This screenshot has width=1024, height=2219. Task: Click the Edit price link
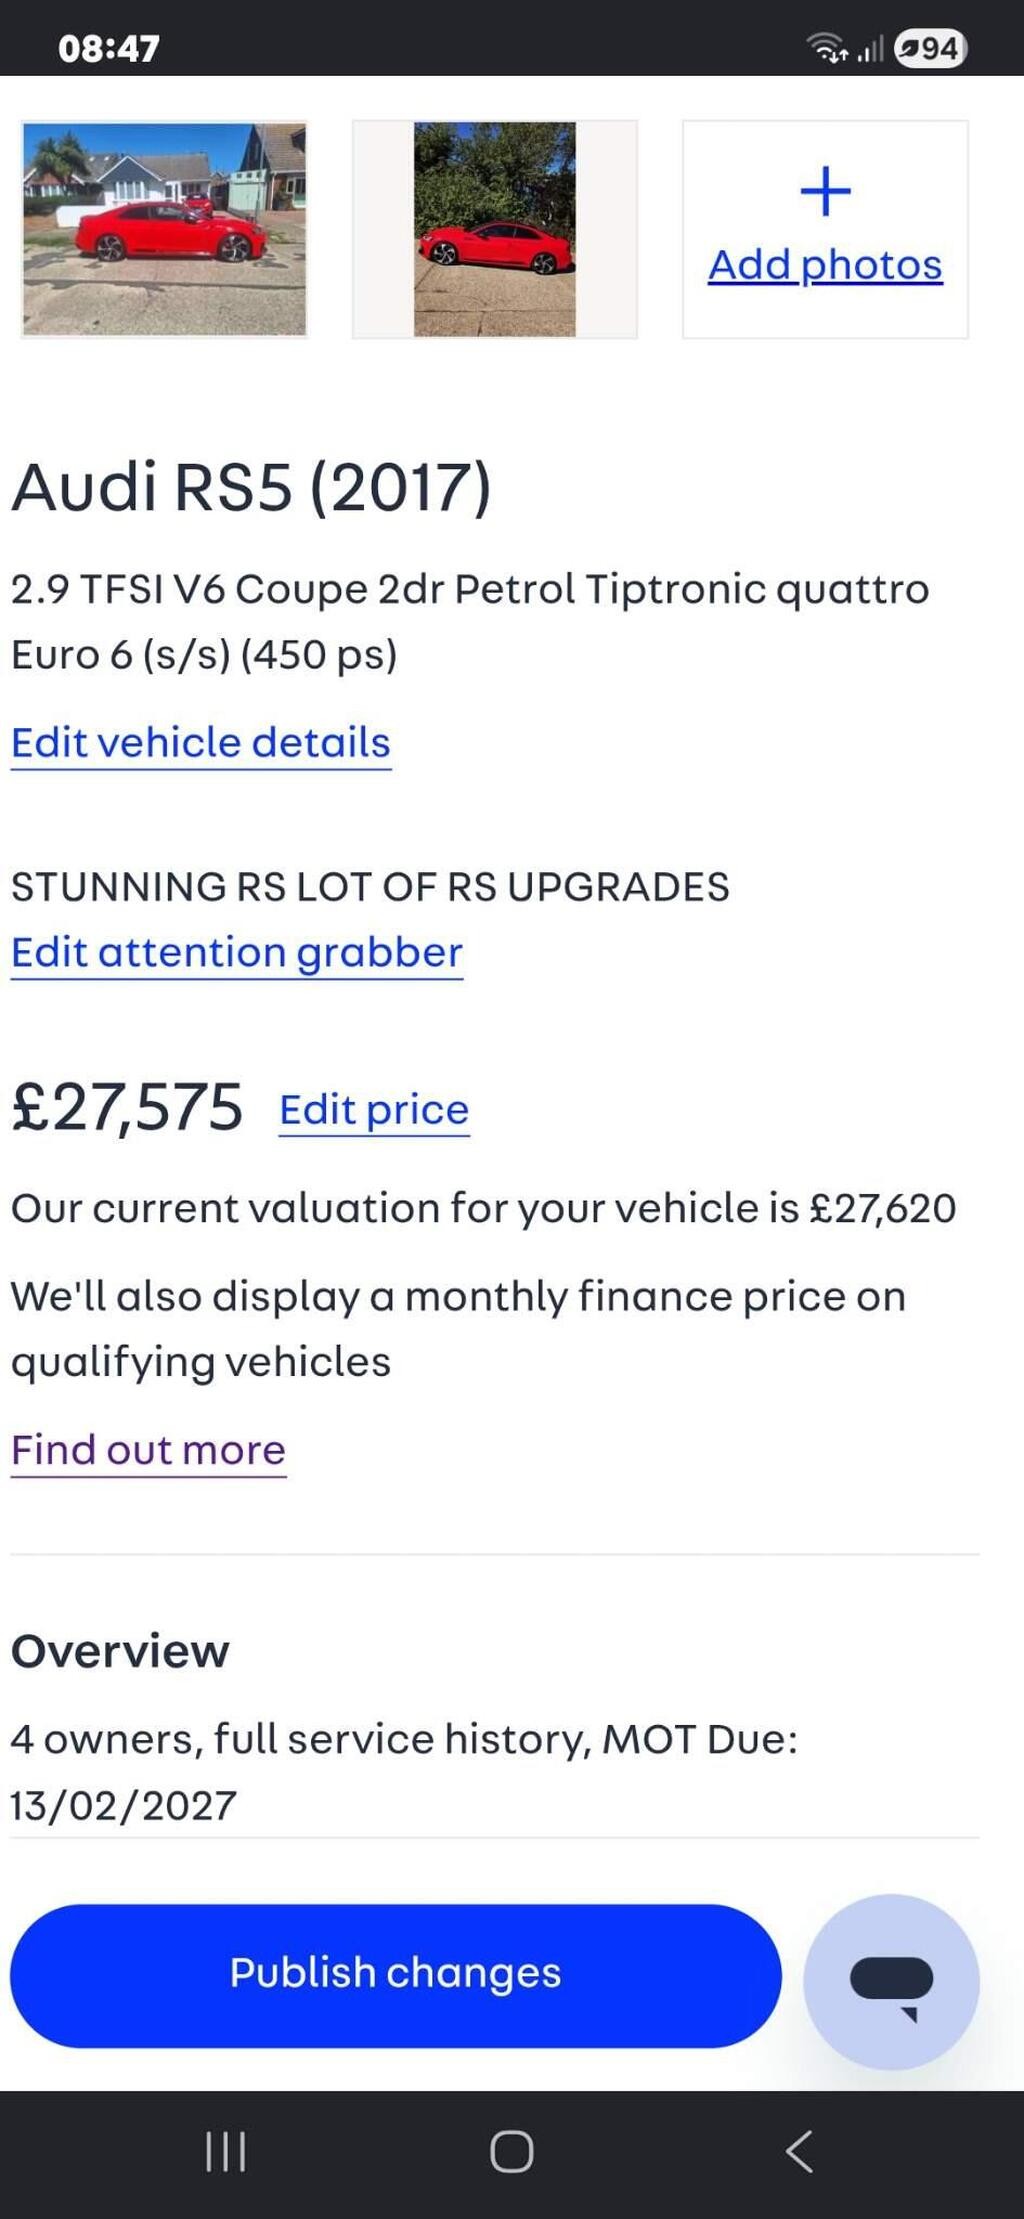click(x=374, y=1110)
